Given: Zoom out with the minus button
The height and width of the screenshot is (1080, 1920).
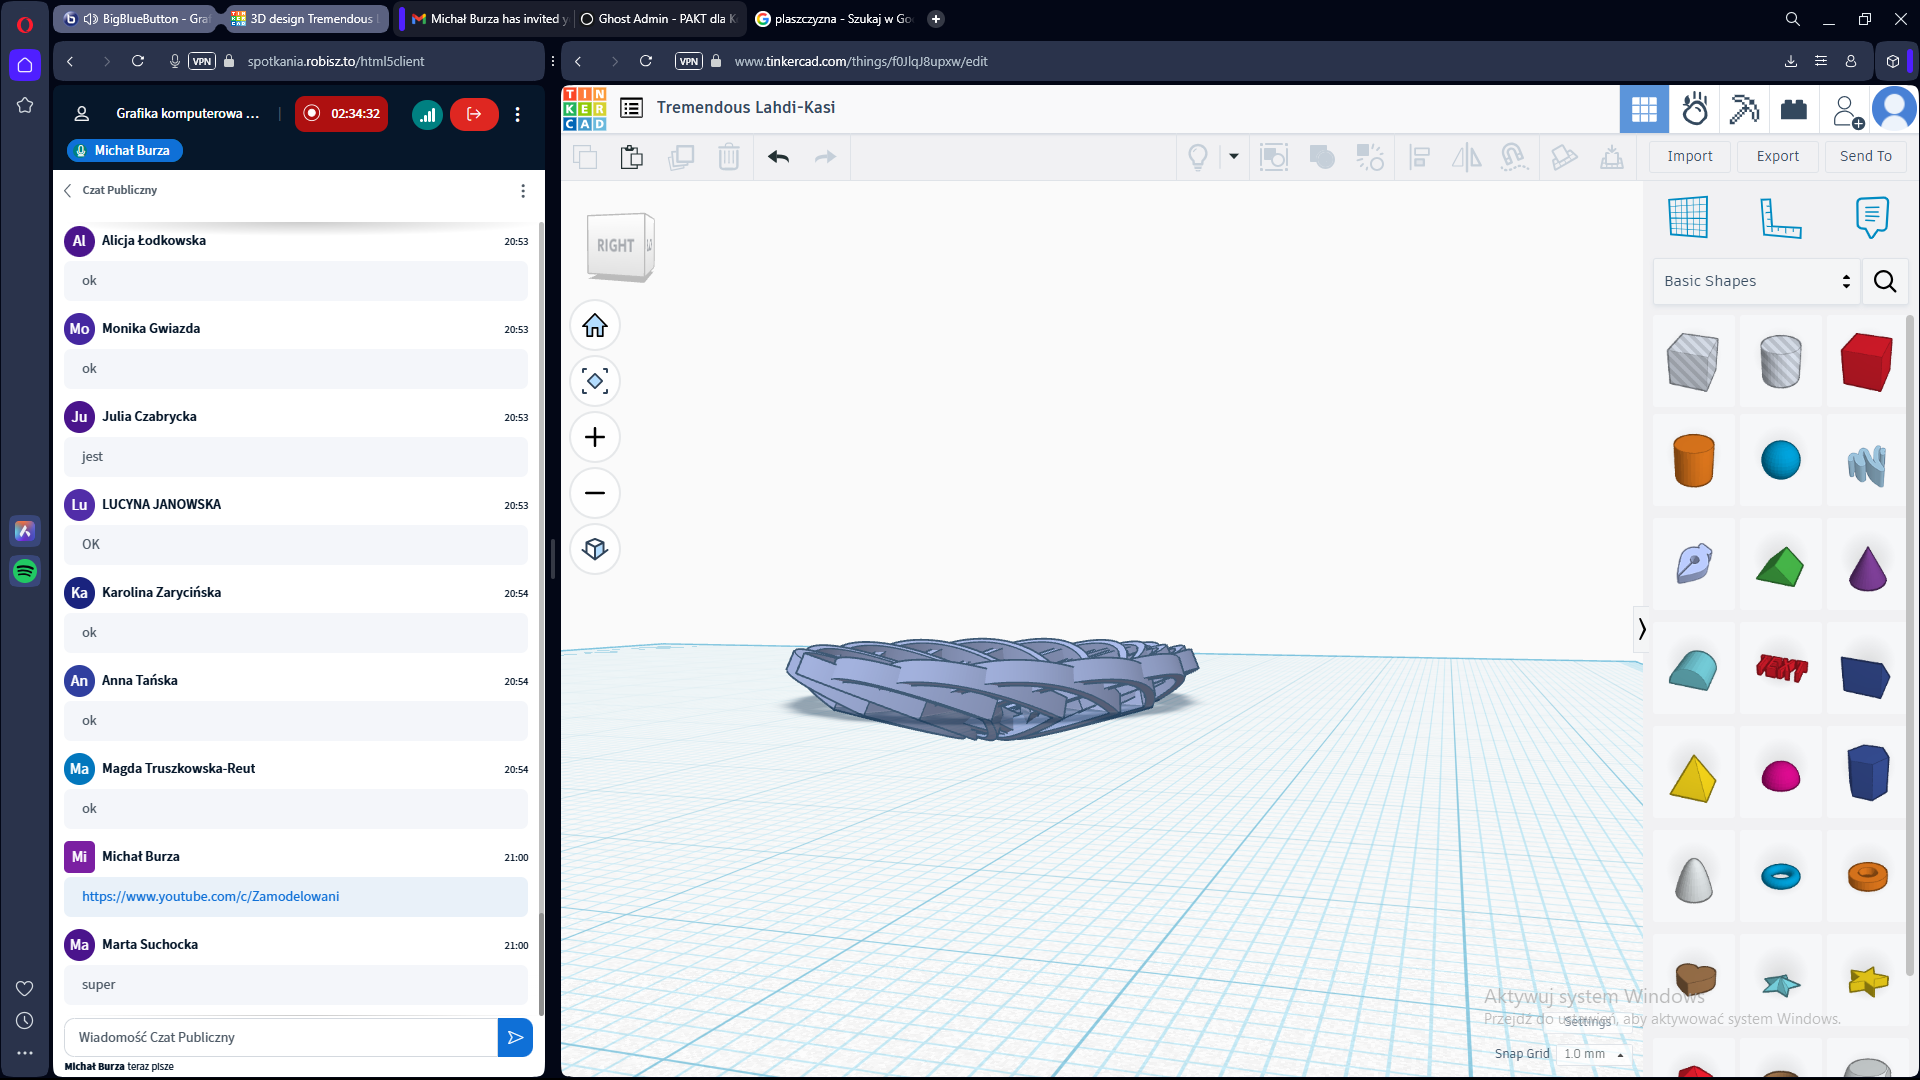Looking at the screenshot, I should (595, 493).
